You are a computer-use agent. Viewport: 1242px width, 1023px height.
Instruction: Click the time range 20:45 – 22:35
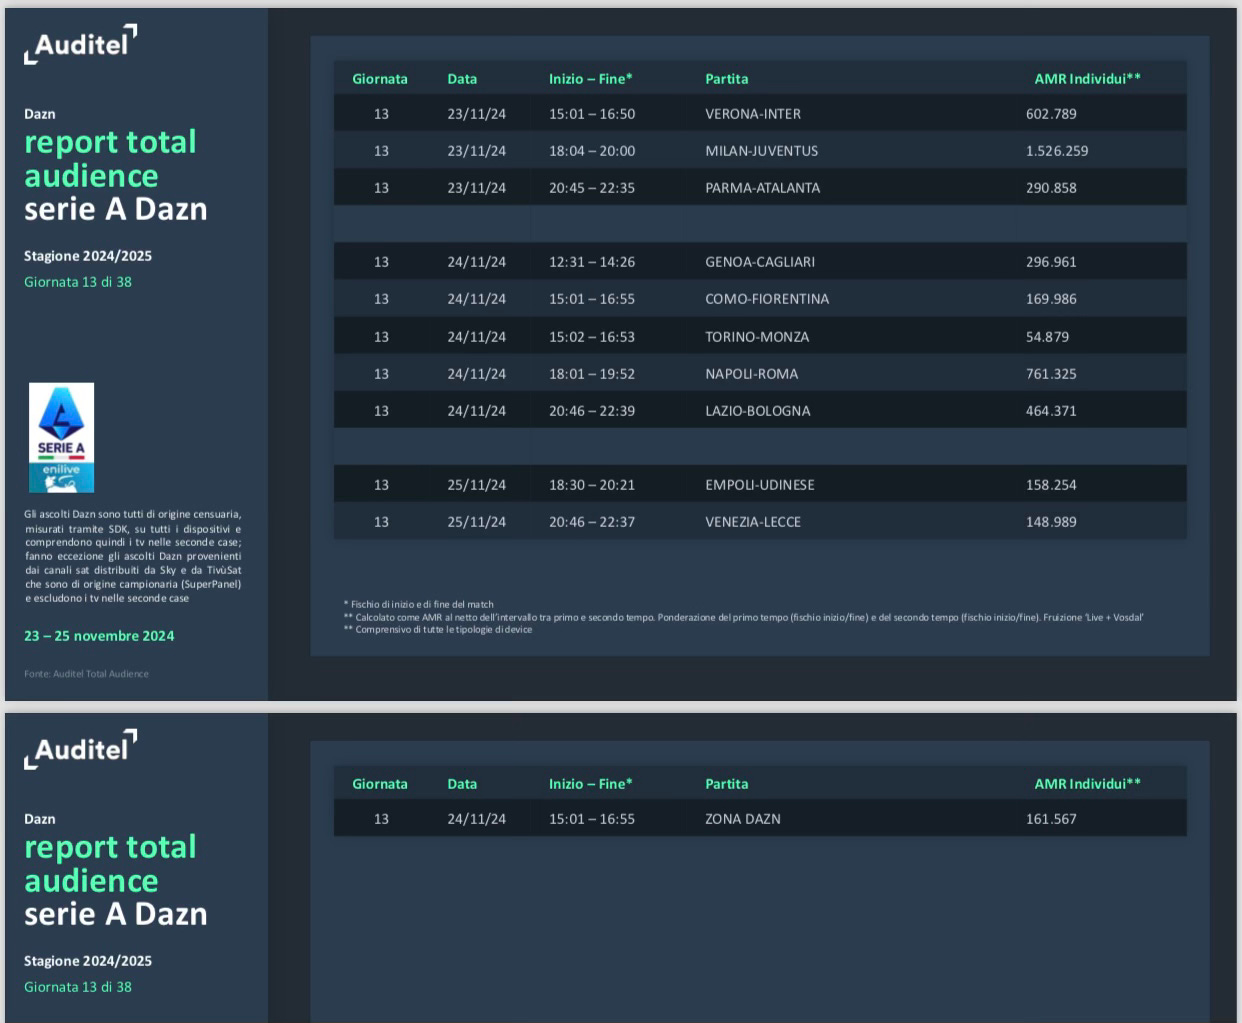click(x=592, y=188)
